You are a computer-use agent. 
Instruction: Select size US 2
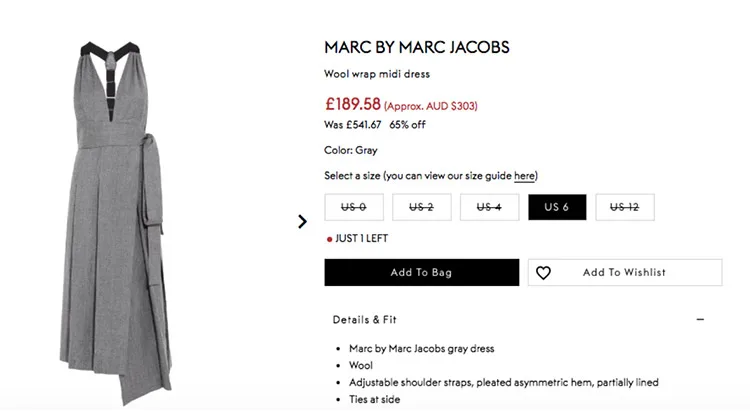(x=421, y=207)
